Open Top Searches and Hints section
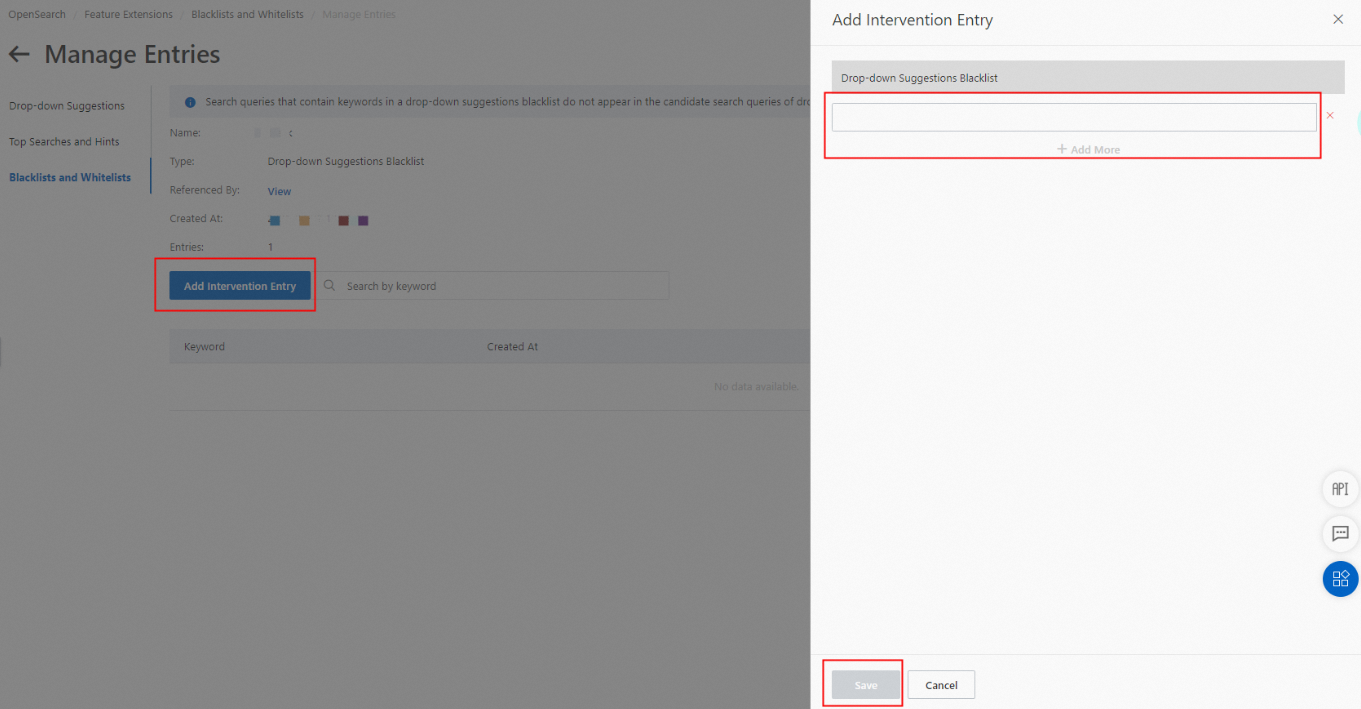 pos(64,142)
